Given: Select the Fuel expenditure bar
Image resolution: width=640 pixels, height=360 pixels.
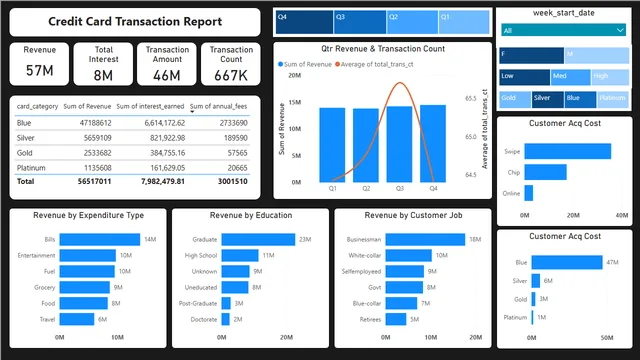Looking at the screenshot, I should coord(87,271).
